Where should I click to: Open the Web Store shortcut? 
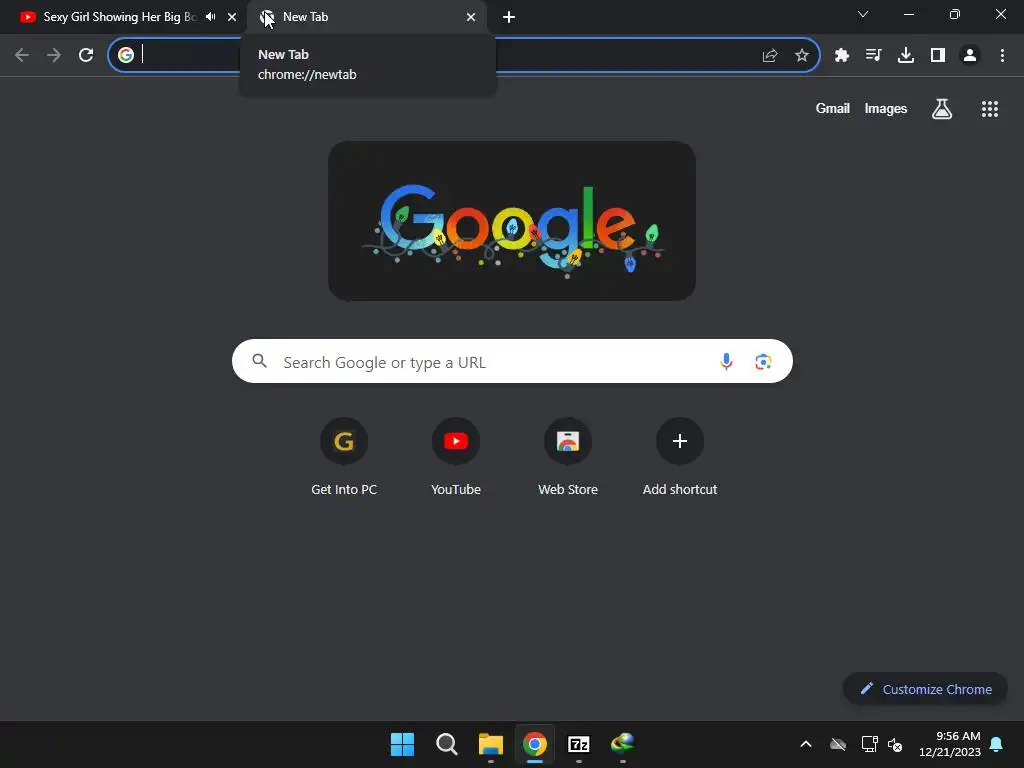(x=568, y=457)
